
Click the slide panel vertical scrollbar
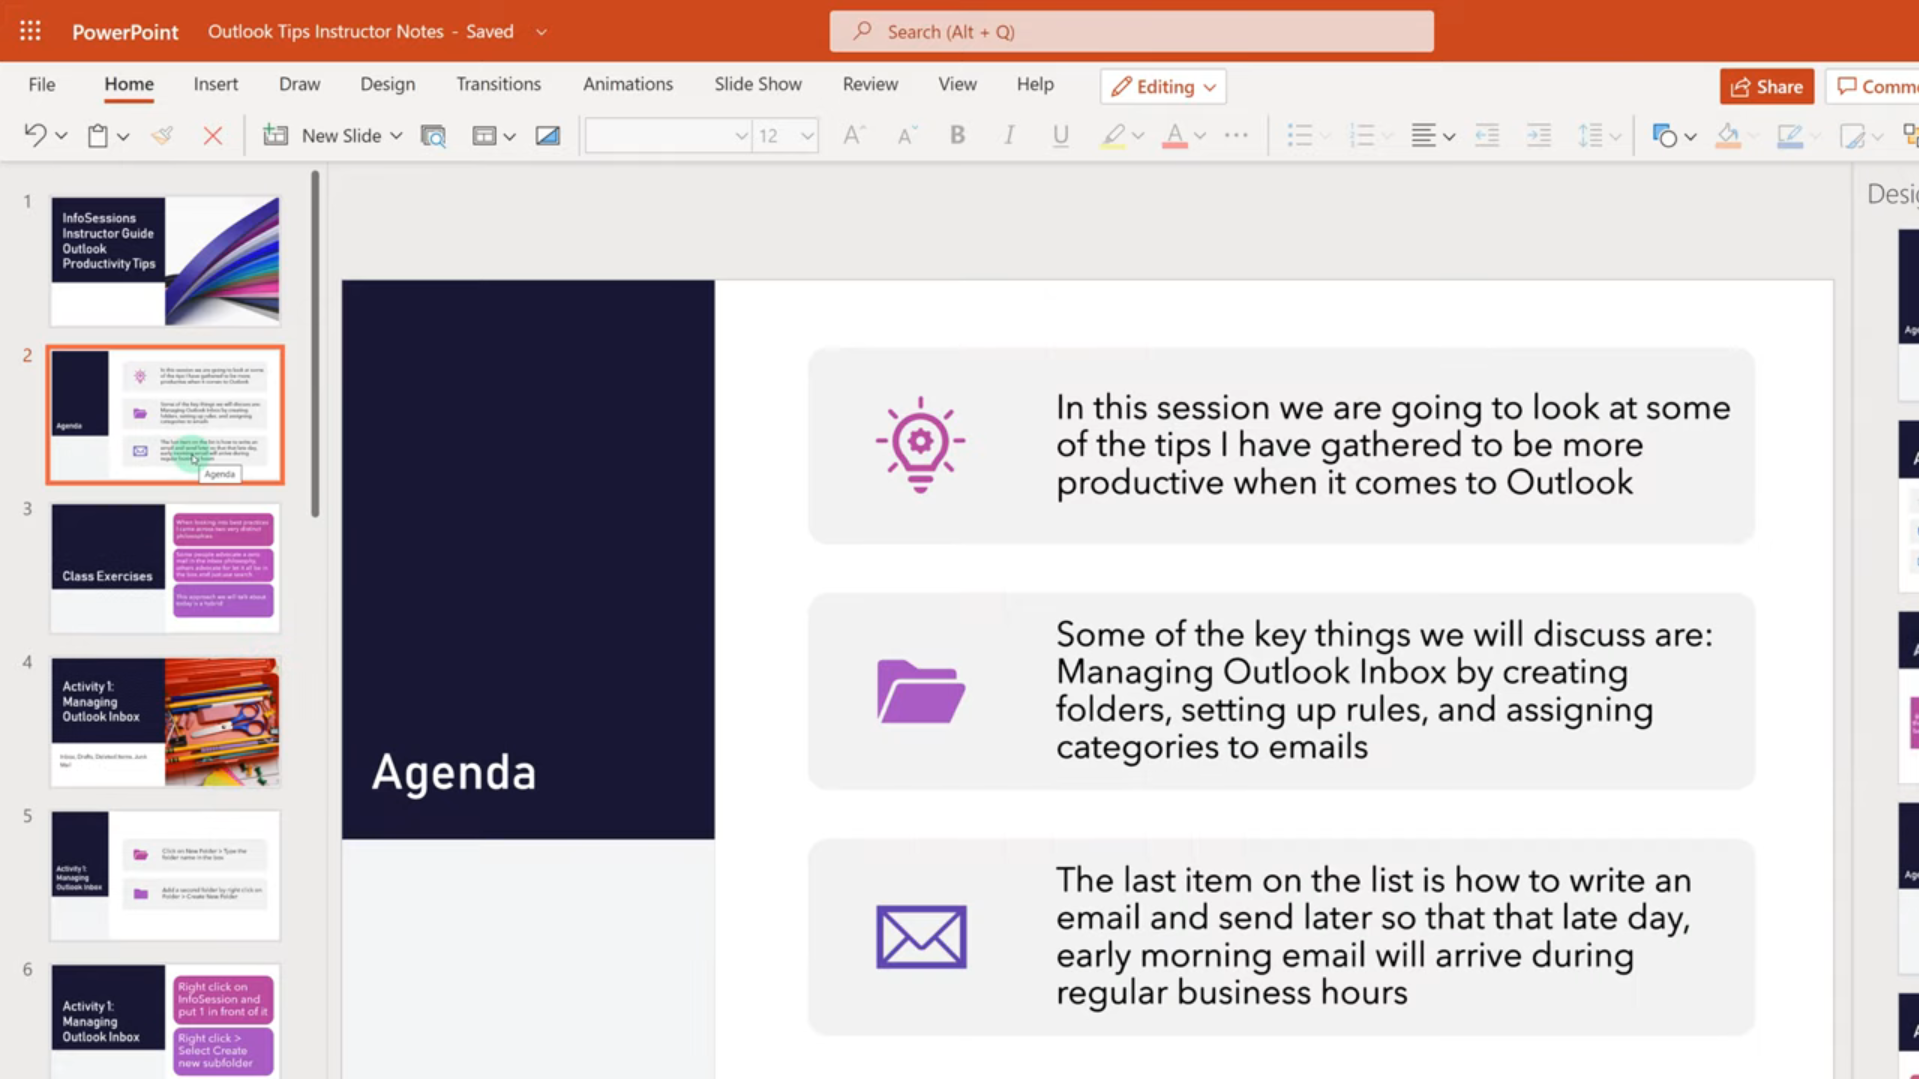click(x=315, y=344)
